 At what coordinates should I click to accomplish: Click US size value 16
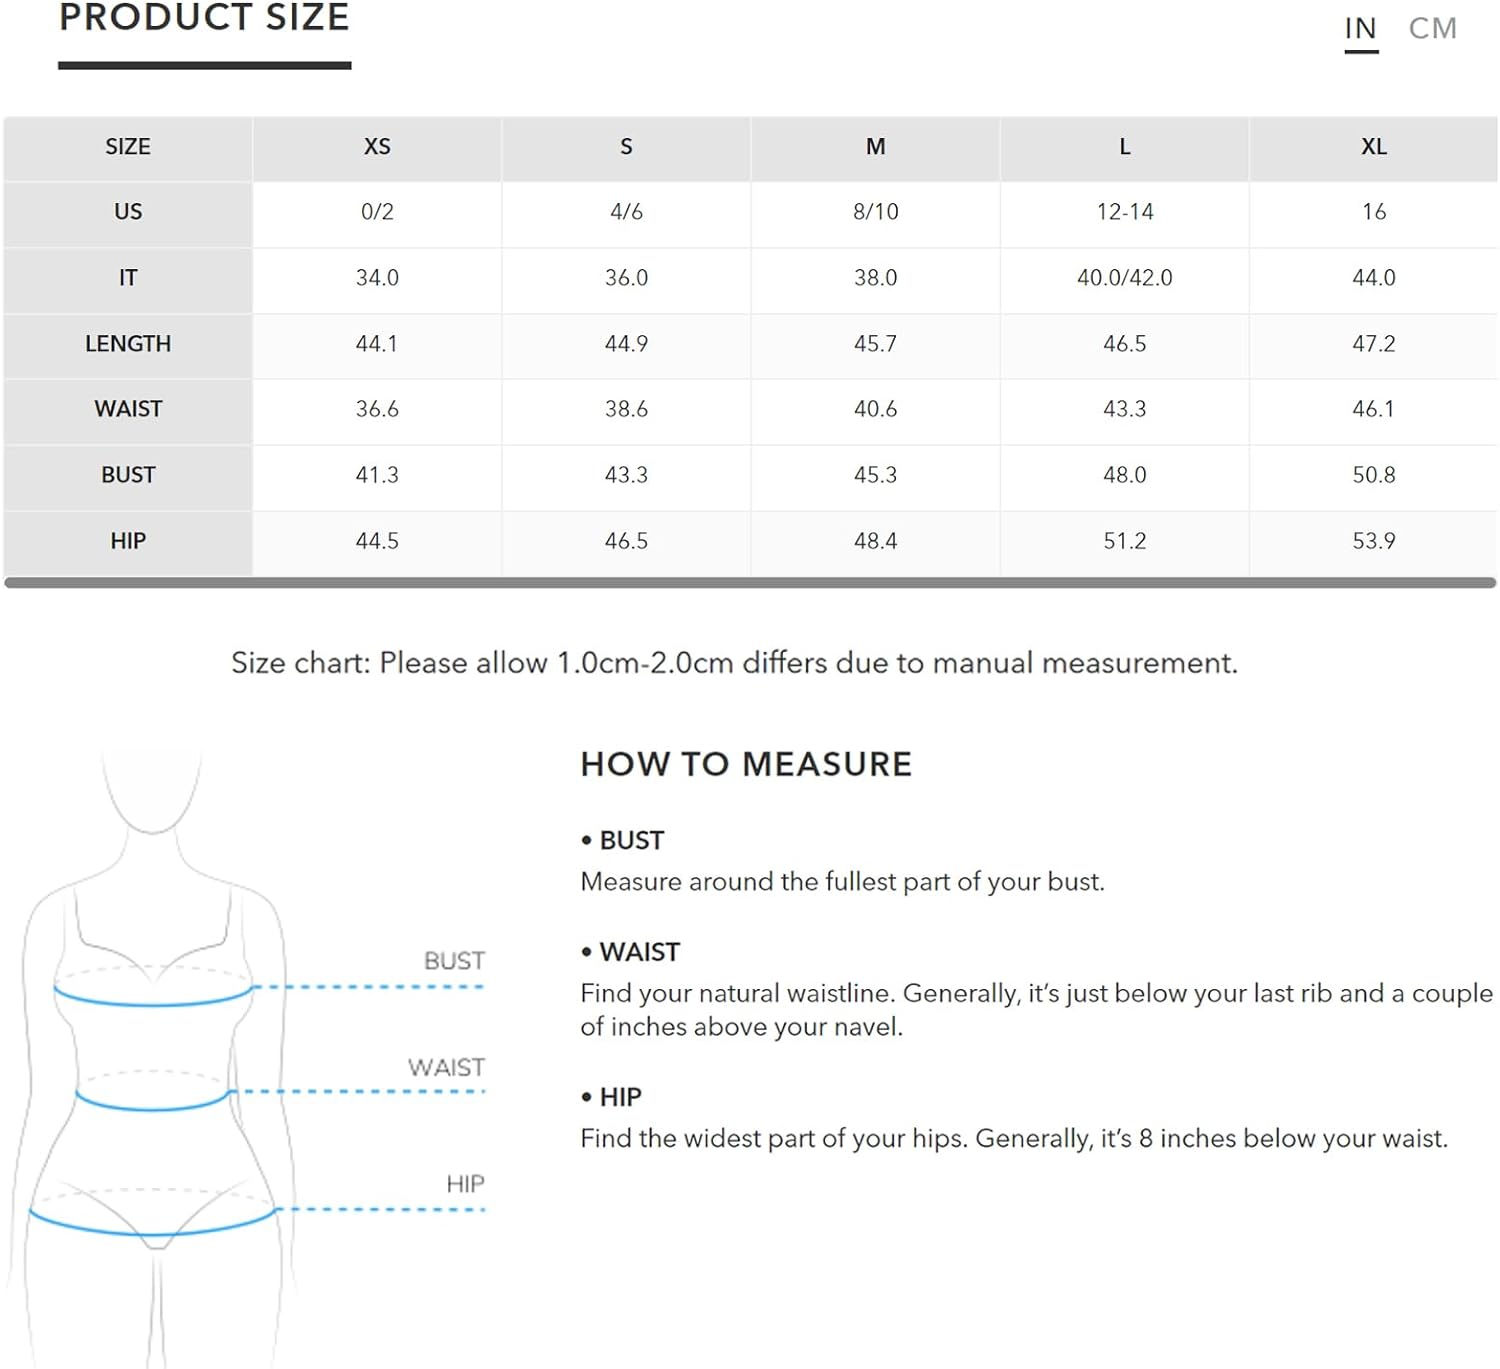pos(1374,212)
